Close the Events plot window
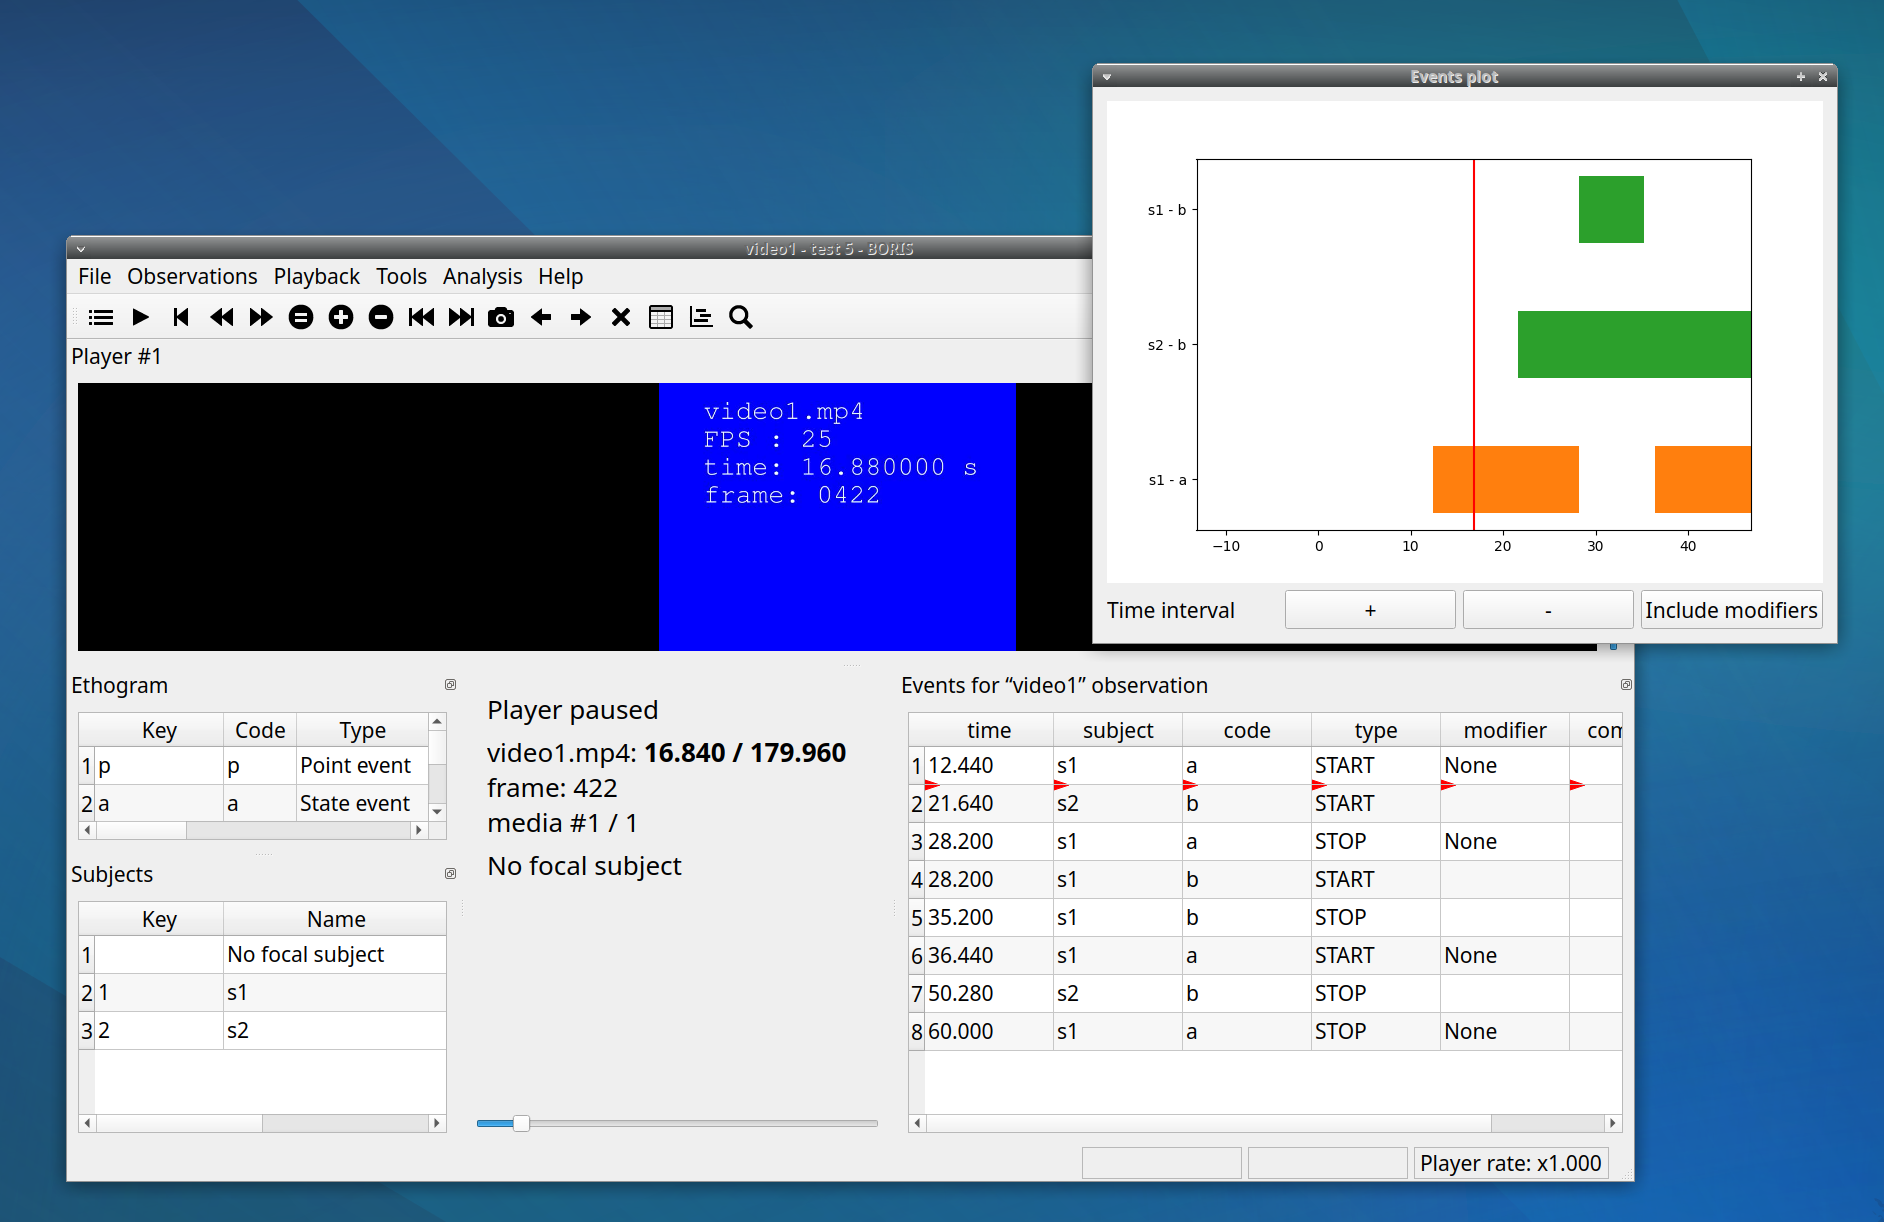The width and height of the screenshot is (1884, 1222). [x=1823, y=77]
